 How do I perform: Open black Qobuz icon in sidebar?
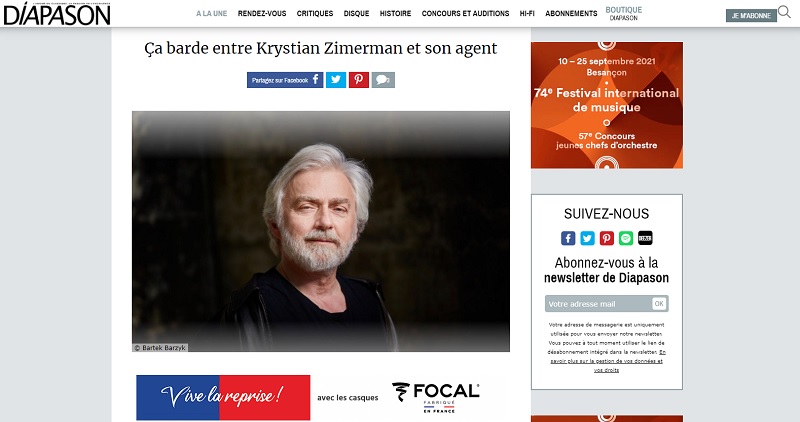point(645,238)
